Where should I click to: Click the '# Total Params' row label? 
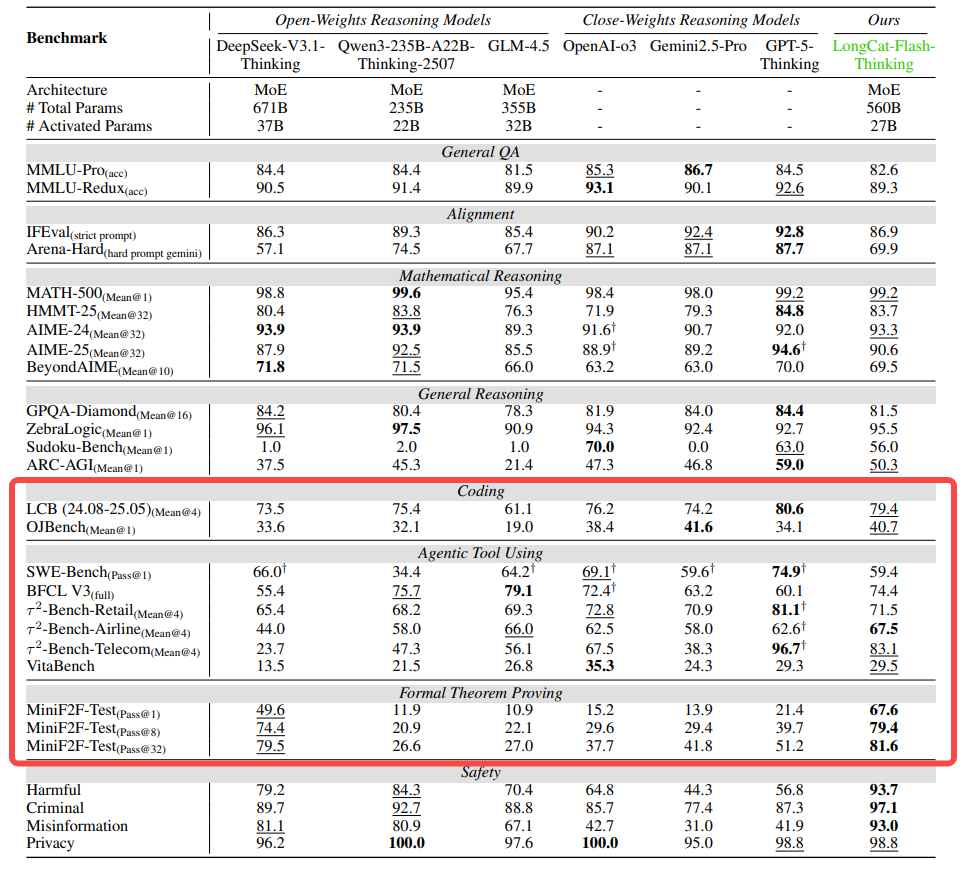pos(75,108)
